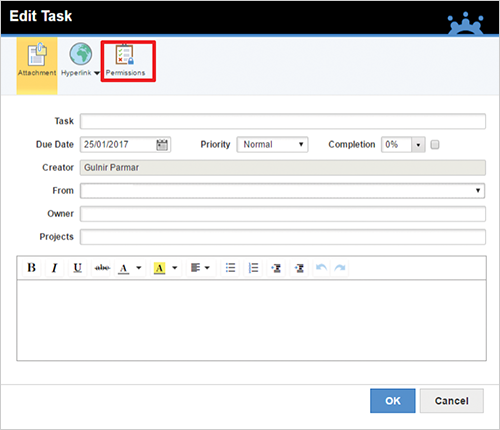
Task: Apply strikethrough formatting
Action: [x=102, y=268]
